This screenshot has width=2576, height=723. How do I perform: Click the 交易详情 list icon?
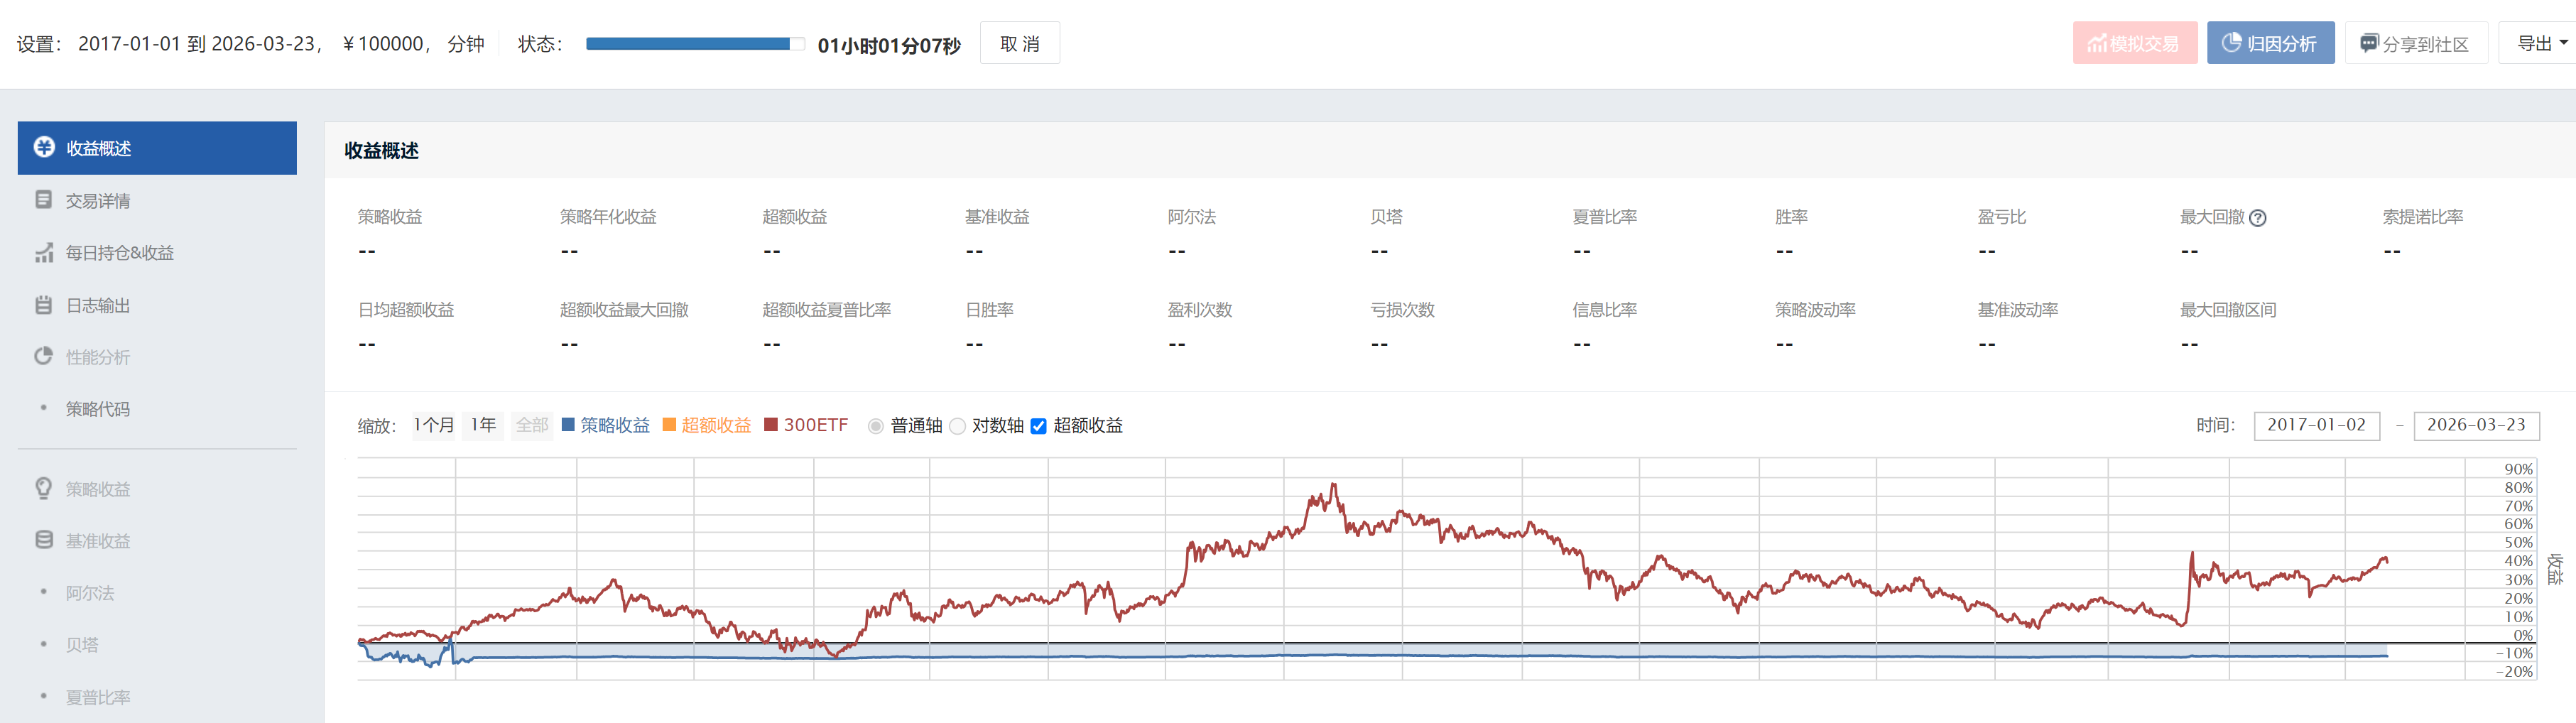coord(44,200)
